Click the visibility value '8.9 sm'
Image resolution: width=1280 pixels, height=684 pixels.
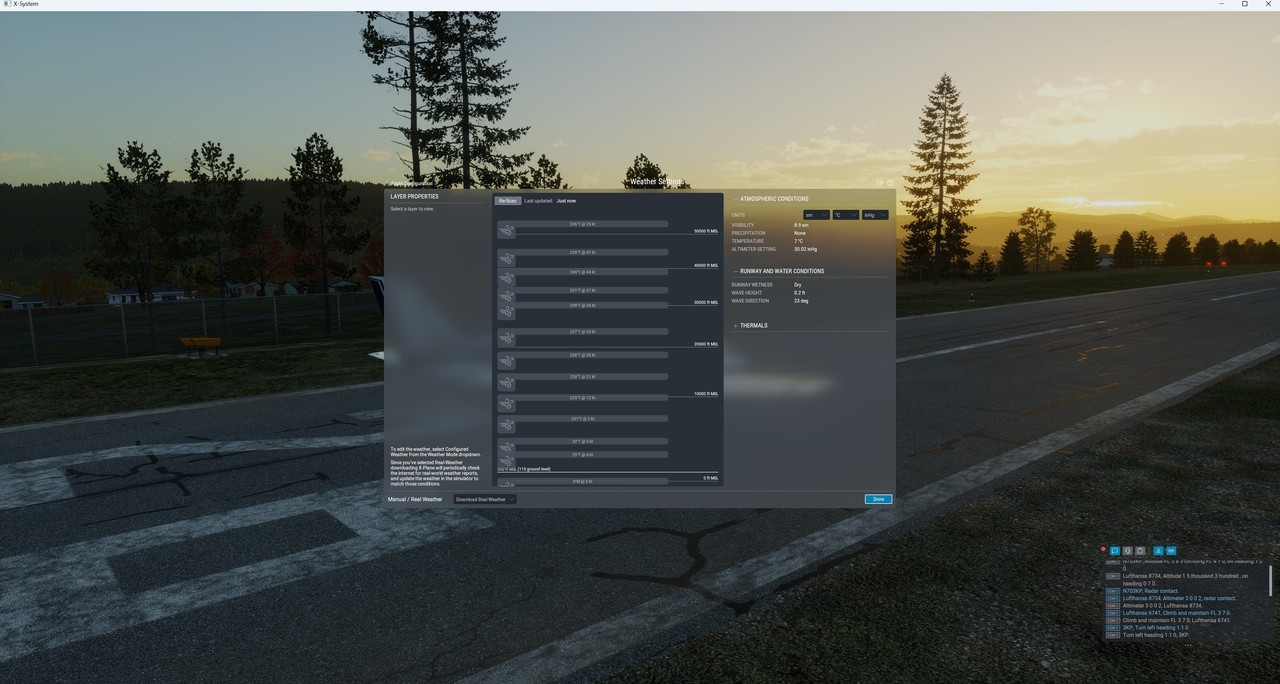pyautogui.click(x=801, y=225)
